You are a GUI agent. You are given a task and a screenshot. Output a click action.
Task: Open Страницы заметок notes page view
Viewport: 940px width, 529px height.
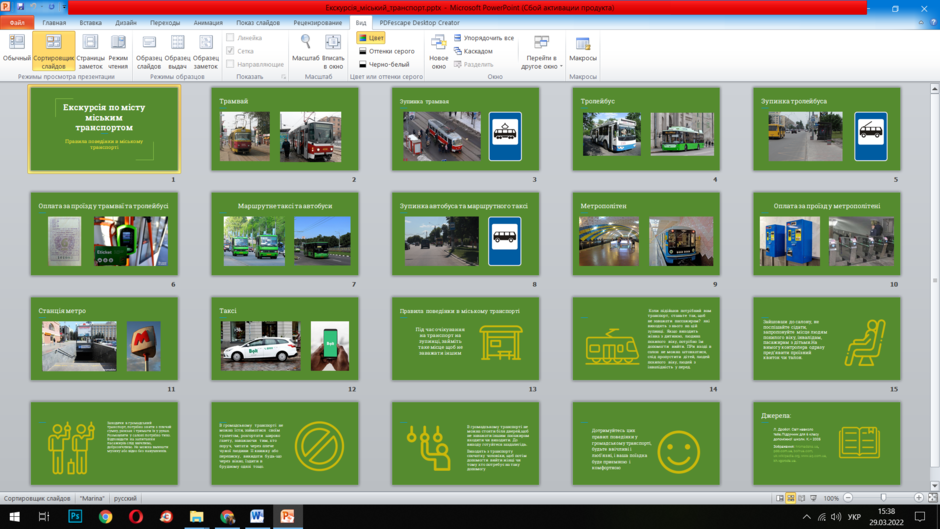tap(90, 51)
